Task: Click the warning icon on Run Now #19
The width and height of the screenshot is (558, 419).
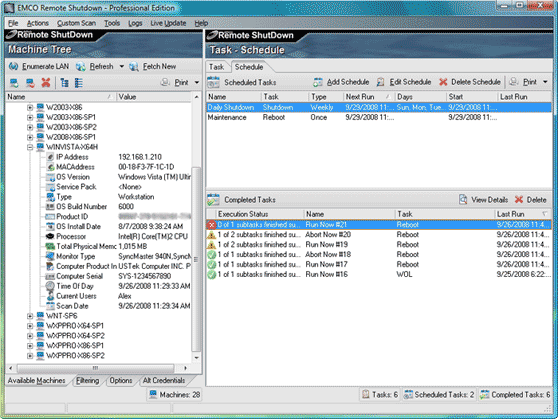Action: coord(212,245)
